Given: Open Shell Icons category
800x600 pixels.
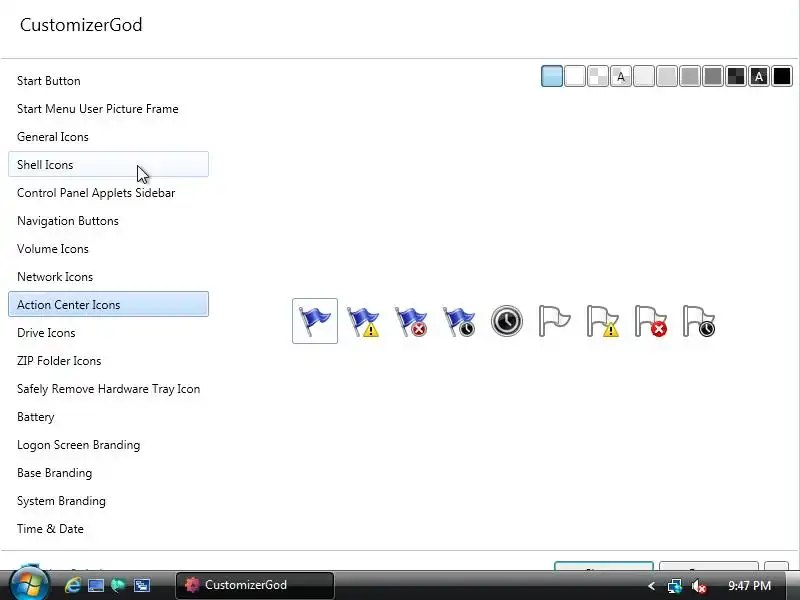Looking at the screenshot, I should tap(108, 164).
